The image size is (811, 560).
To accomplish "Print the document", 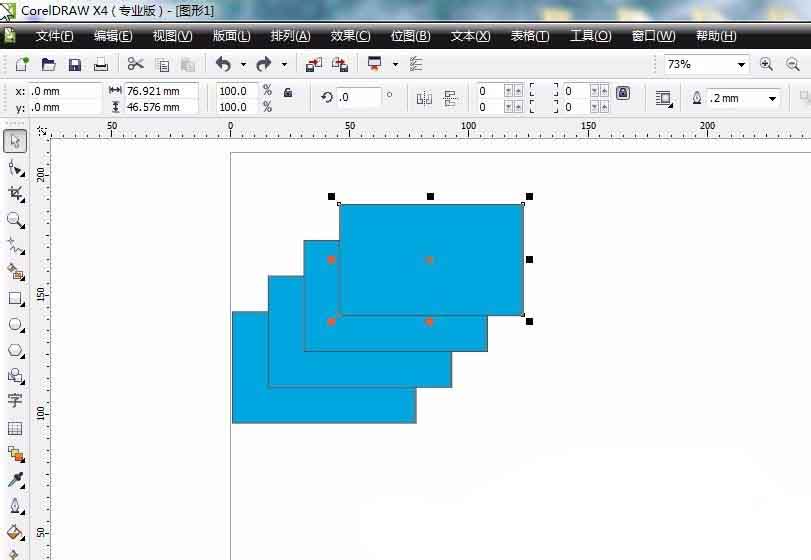I will (x=101, y=64).
